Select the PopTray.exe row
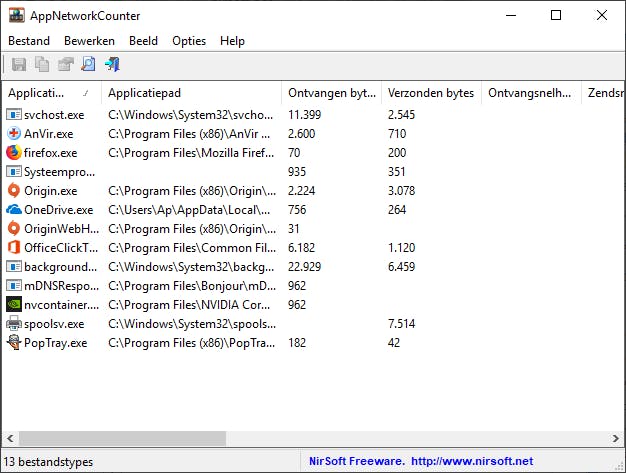 tap(55, 343)
